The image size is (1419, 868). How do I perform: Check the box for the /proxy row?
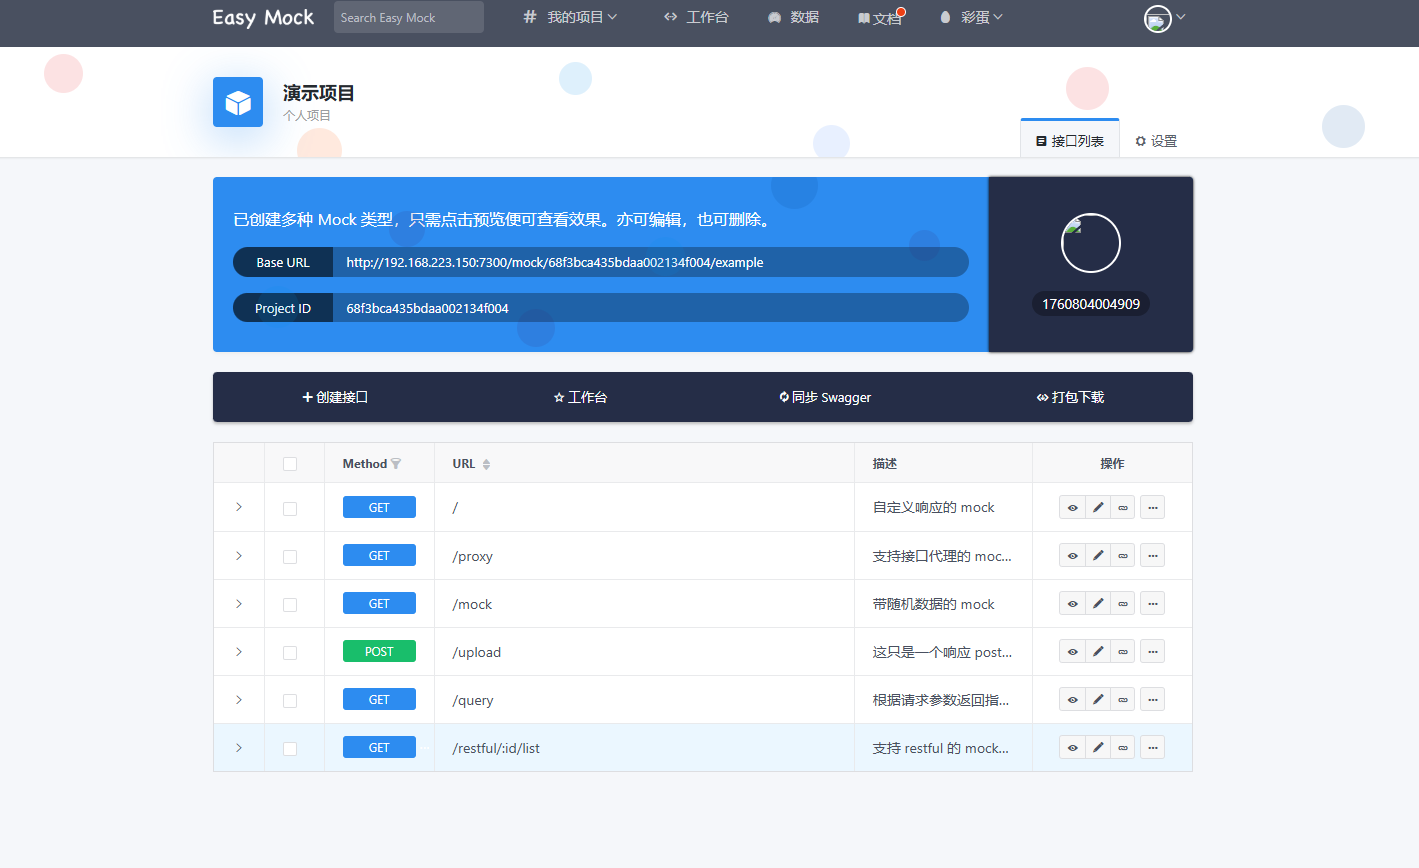coord(290,556)
